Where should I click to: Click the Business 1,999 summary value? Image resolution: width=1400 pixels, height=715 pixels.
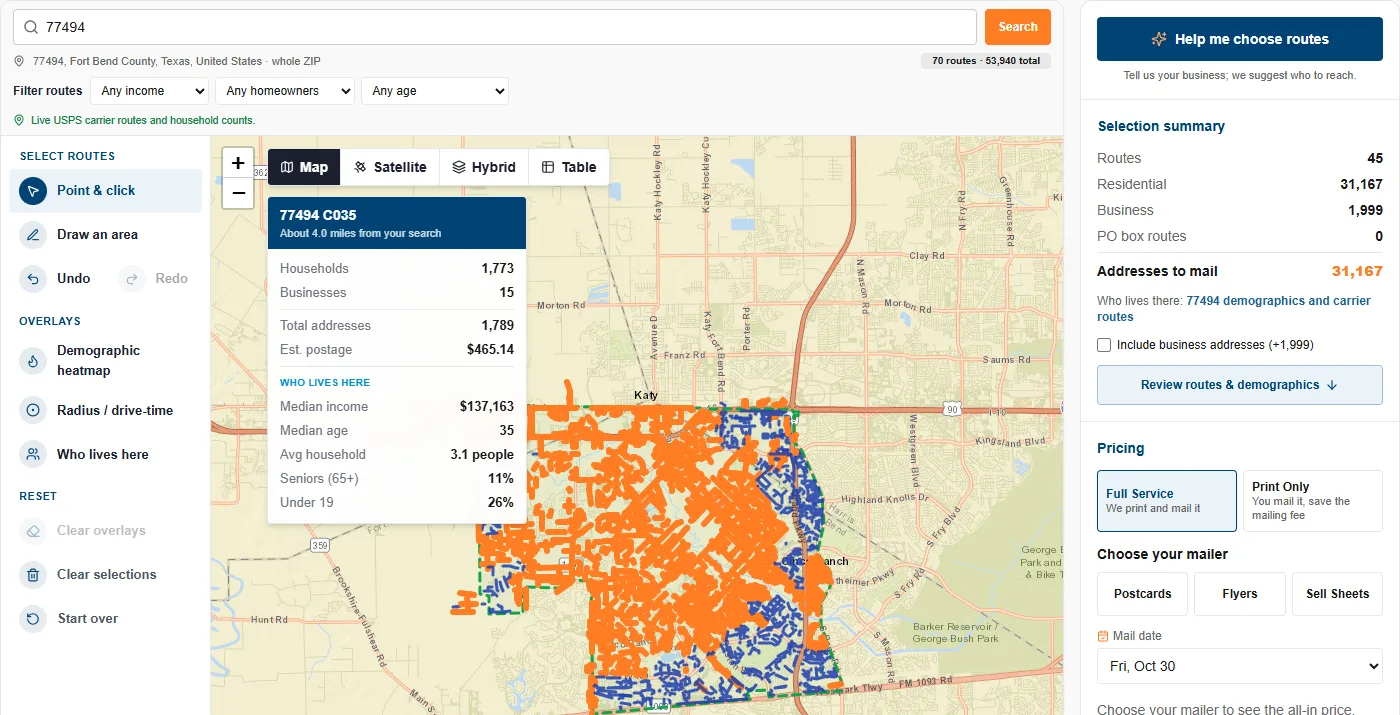tap(1365, 210)
